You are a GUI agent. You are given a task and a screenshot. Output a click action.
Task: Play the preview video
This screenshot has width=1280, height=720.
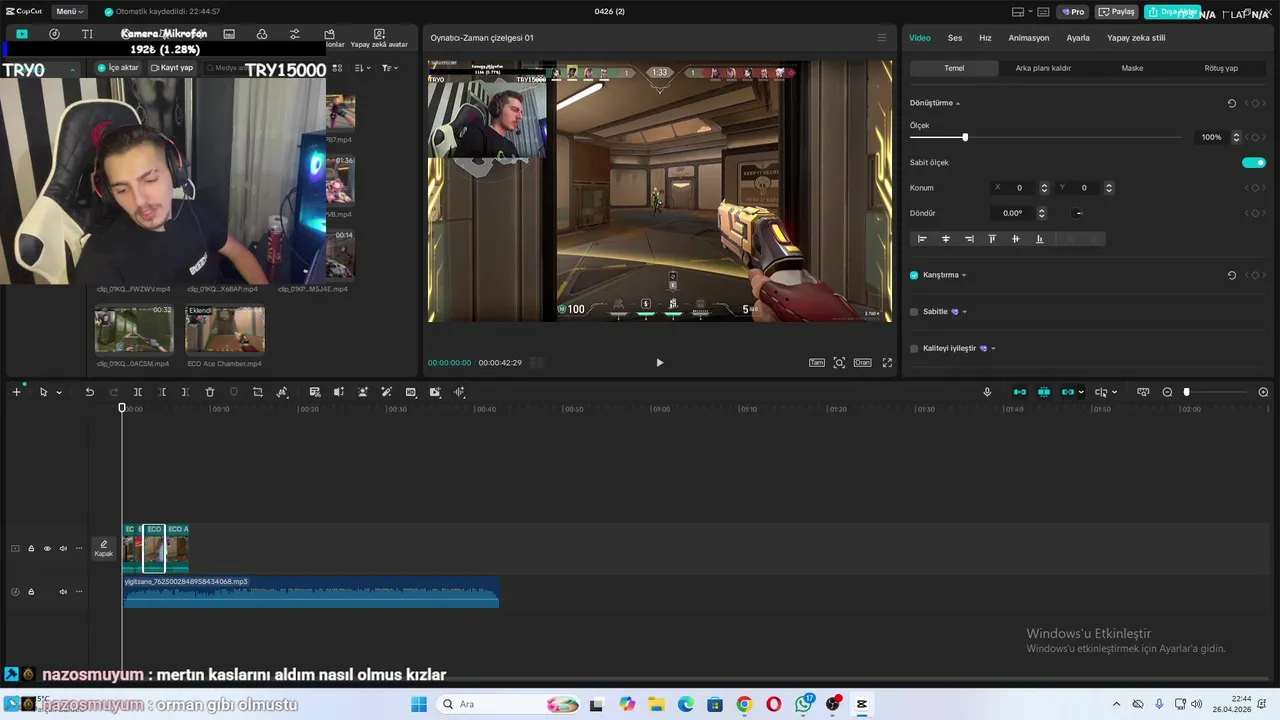(x=659, y=363)
